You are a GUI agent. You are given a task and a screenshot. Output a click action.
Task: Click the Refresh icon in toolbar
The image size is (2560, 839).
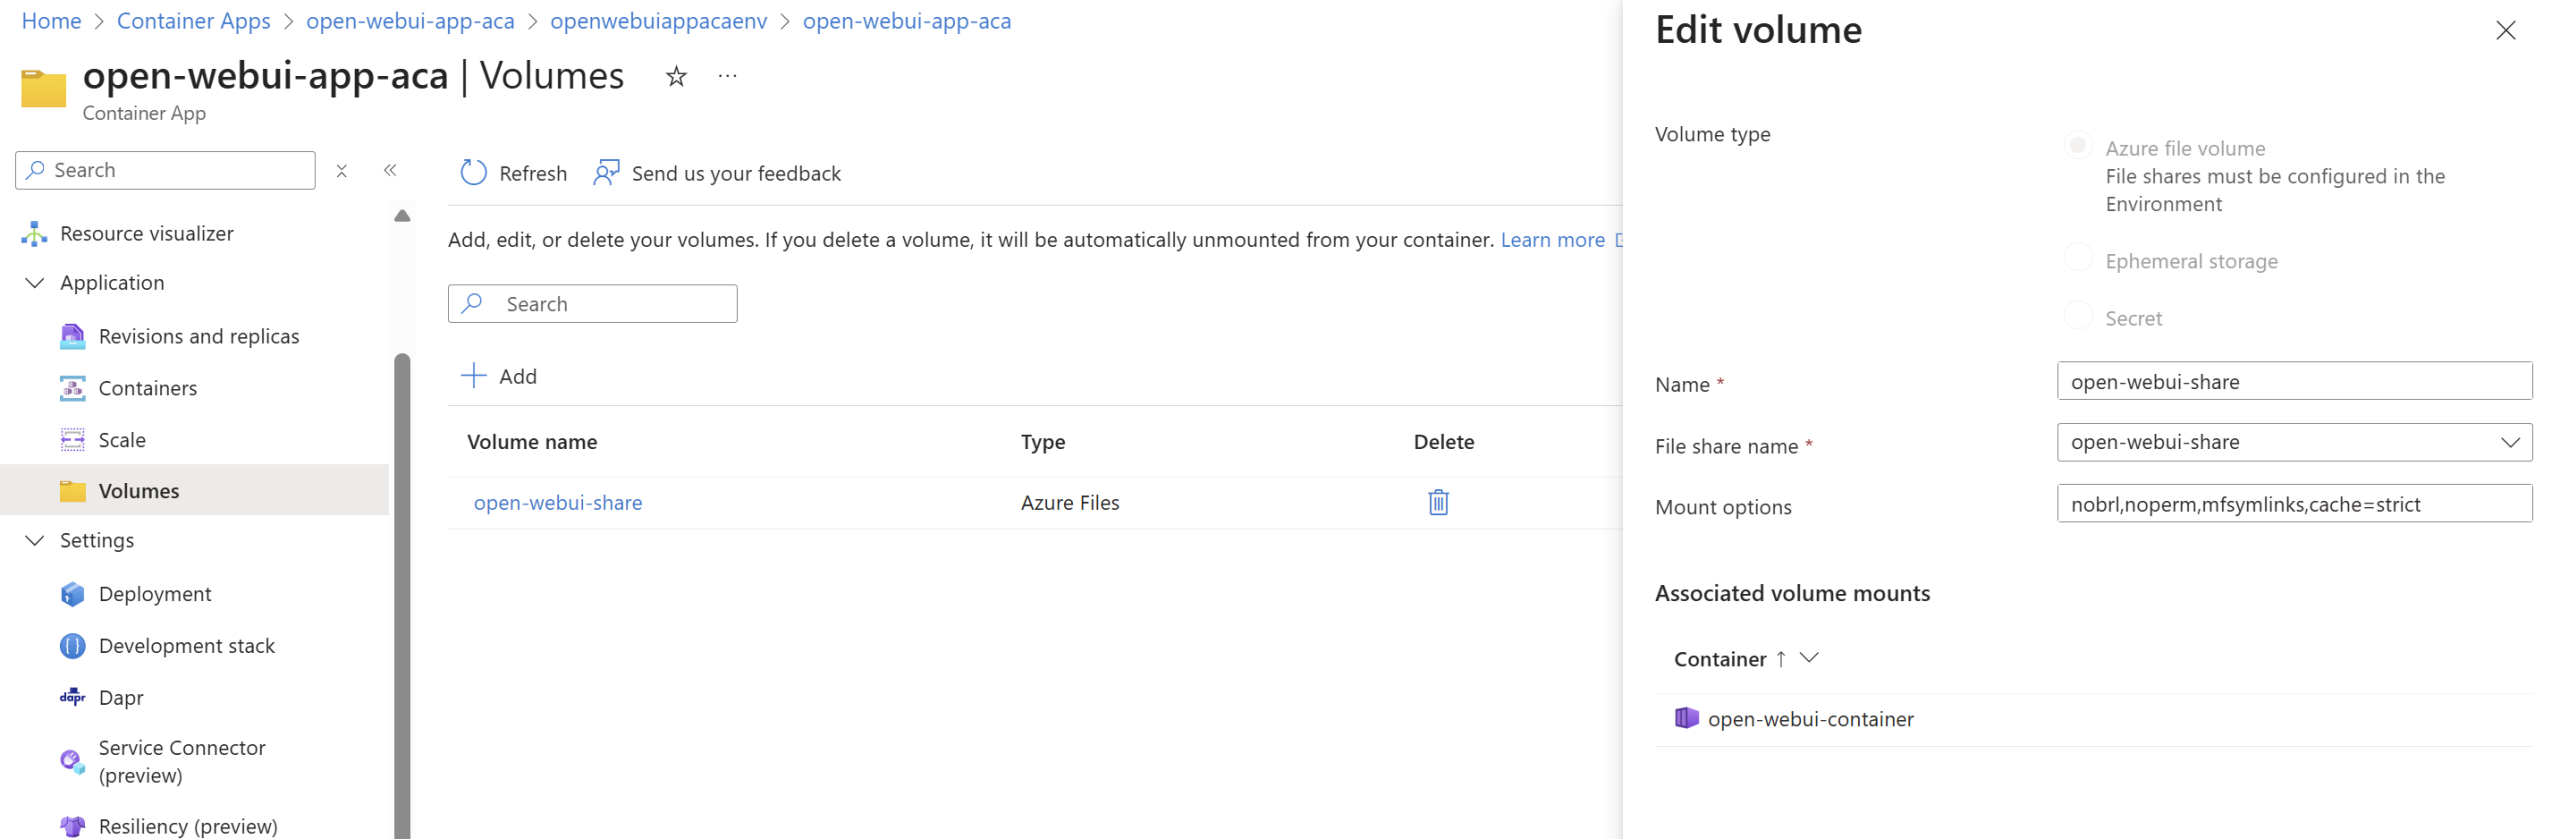473,173
